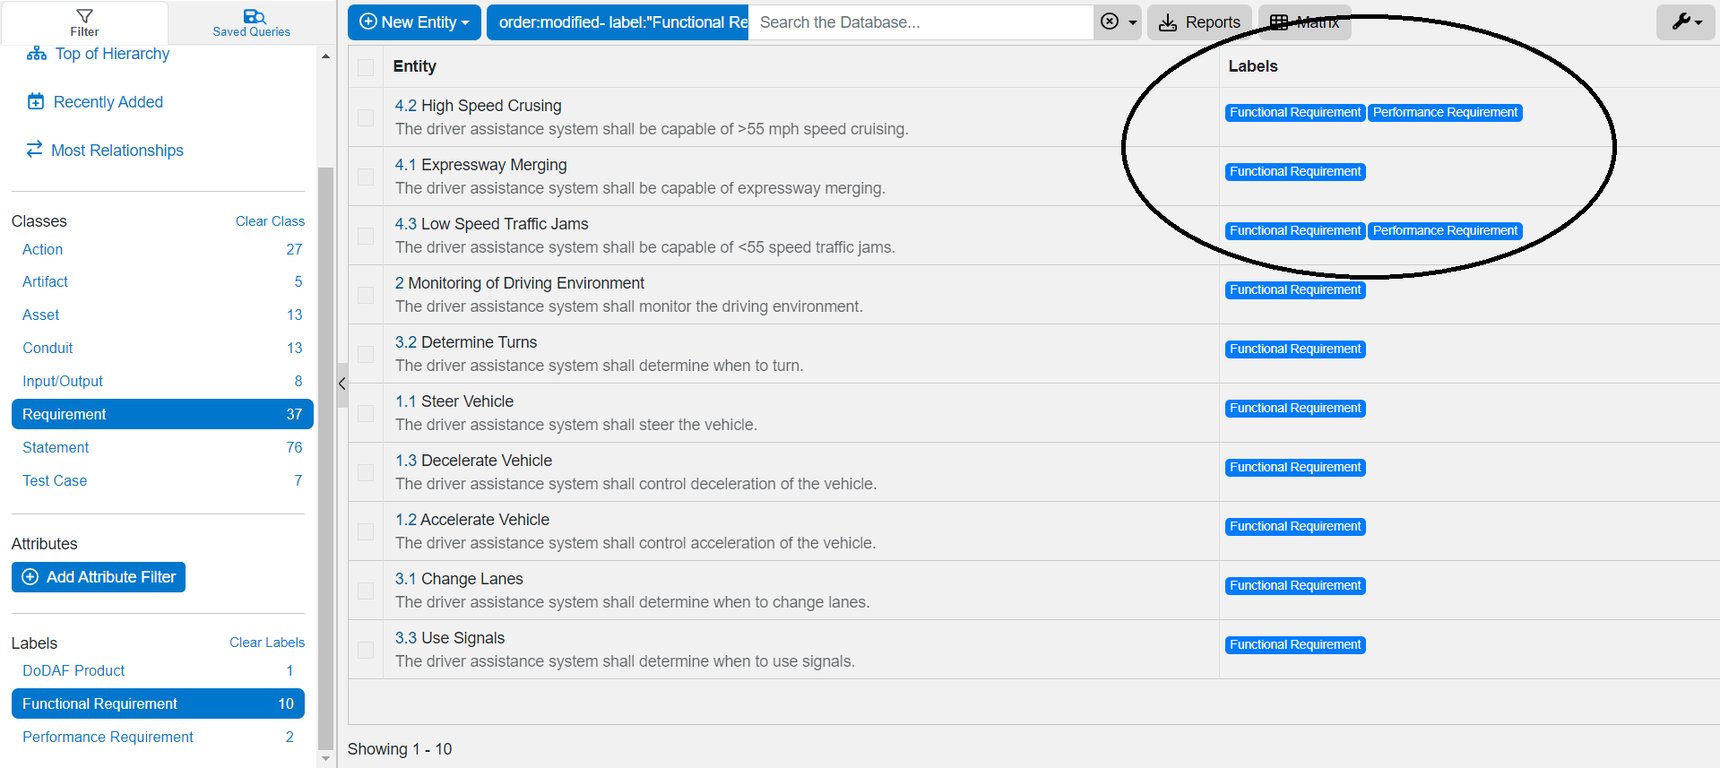
Task: Click the Top of Hierarchy icon
Action: pos(36,54)
